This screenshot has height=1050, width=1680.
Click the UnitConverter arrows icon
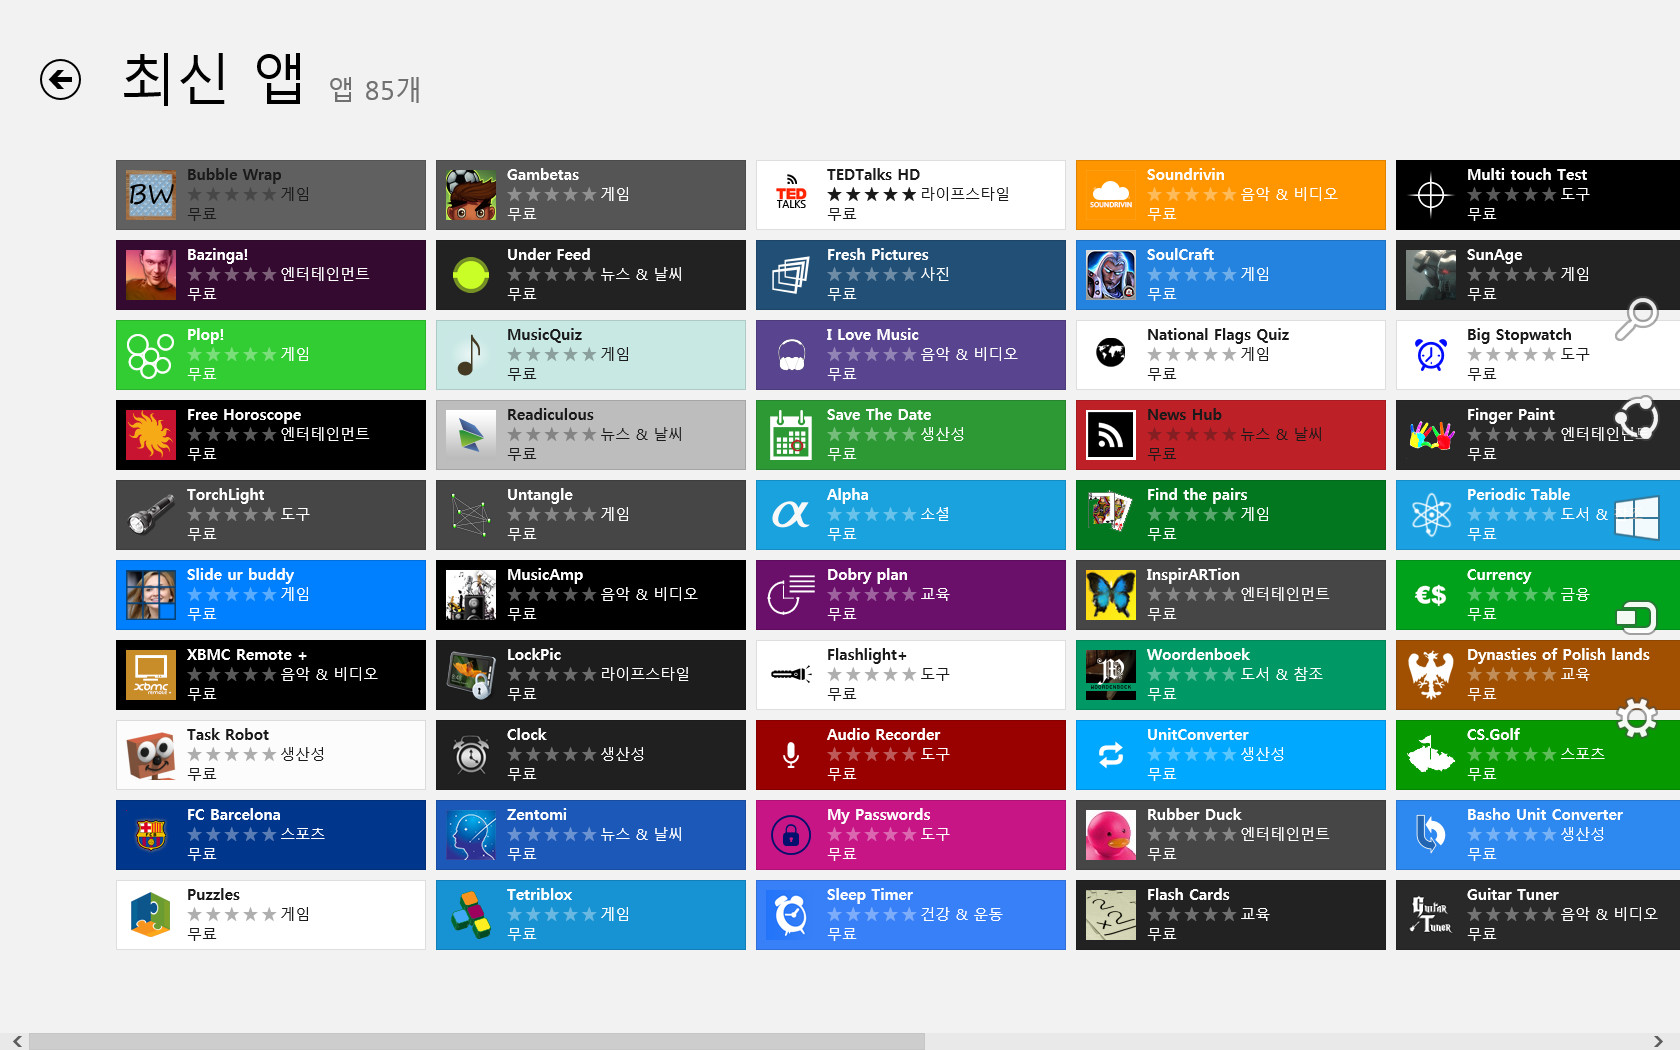click(1111, 755)
